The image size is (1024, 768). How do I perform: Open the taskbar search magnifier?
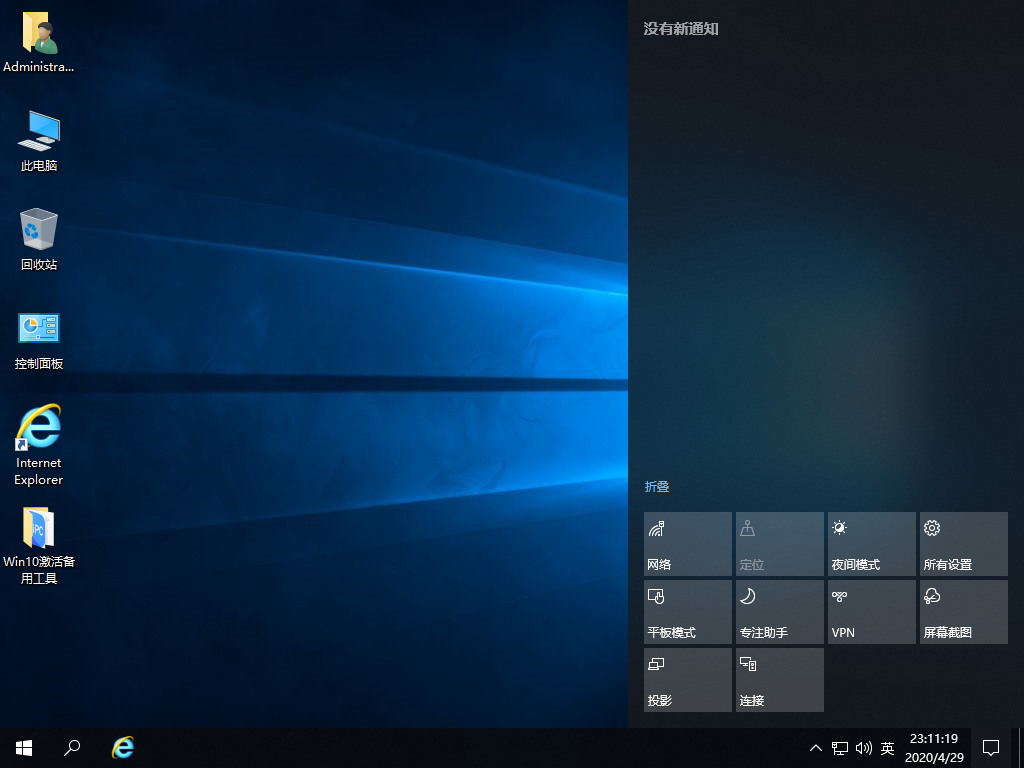pyautogui.click(x=72, y=747)
